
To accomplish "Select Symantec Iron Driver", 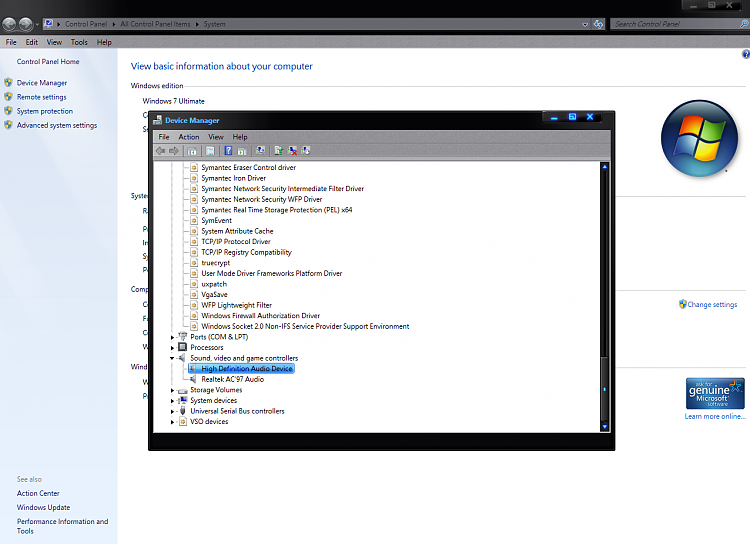I will point(233,178).
